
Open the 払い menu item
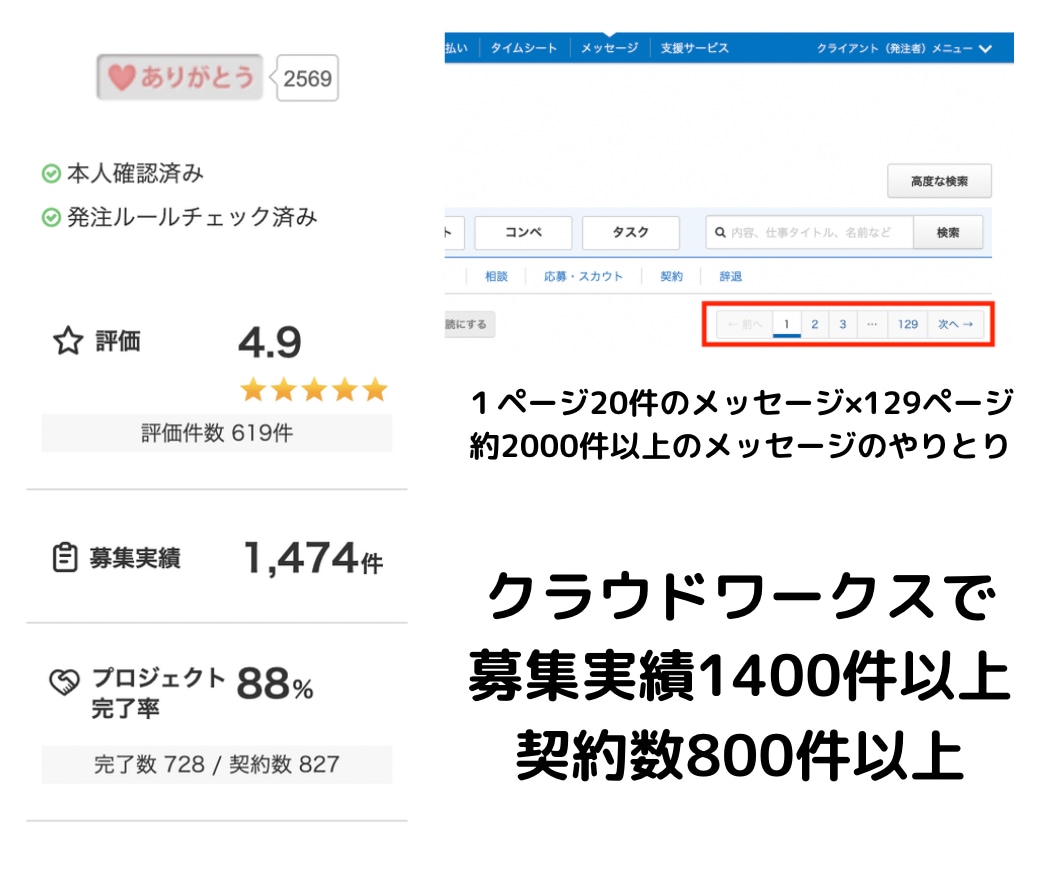point(457,48)
